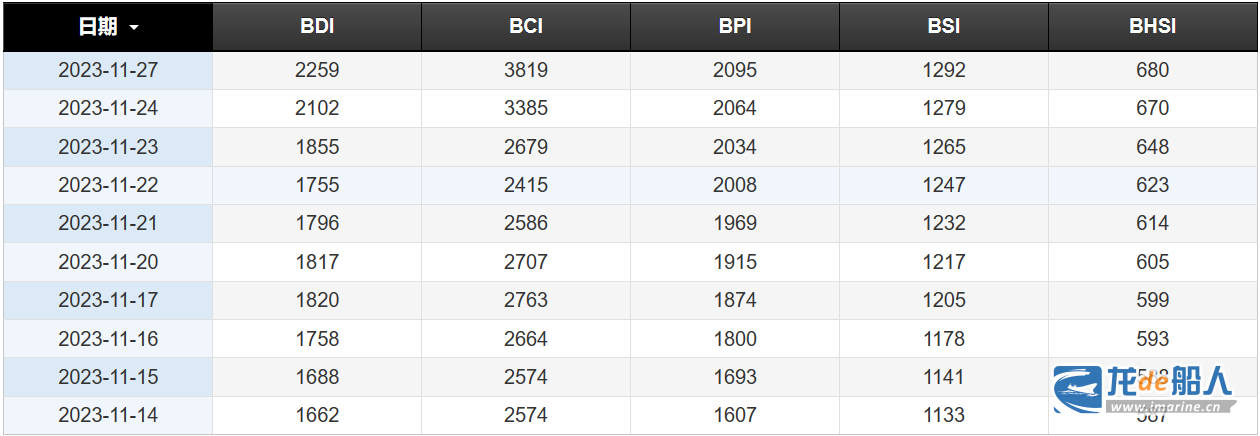This screenshot has width=1260, height=436.
Task: Click the BHSI column header
Action: coord(1152,27)
